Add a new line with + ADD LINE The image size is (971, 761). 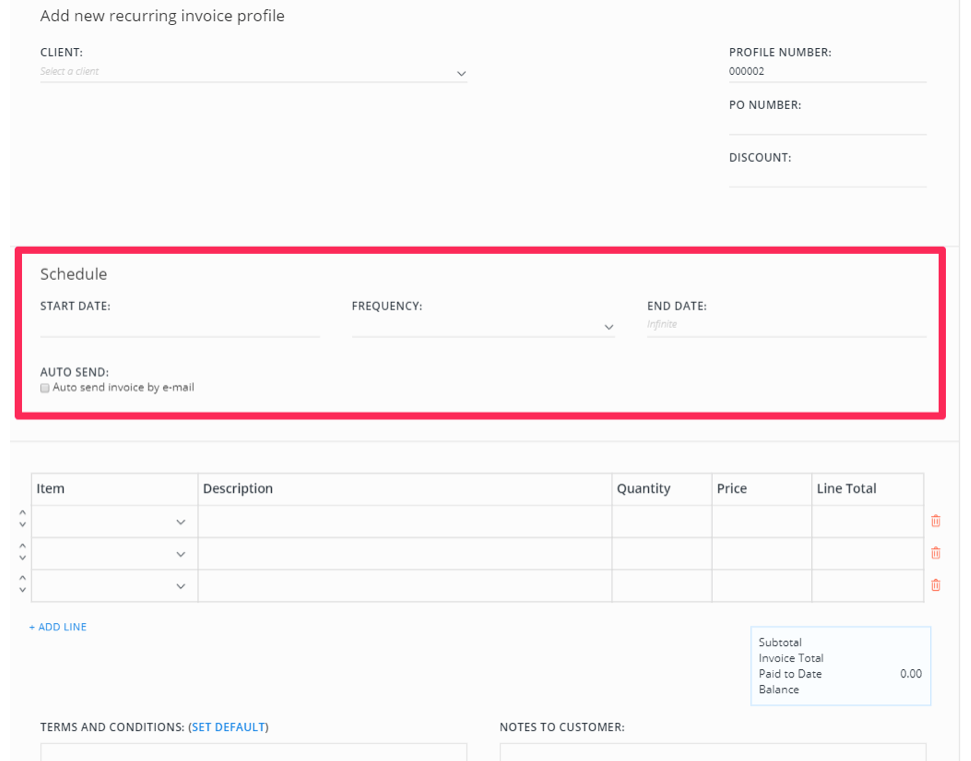58,627
